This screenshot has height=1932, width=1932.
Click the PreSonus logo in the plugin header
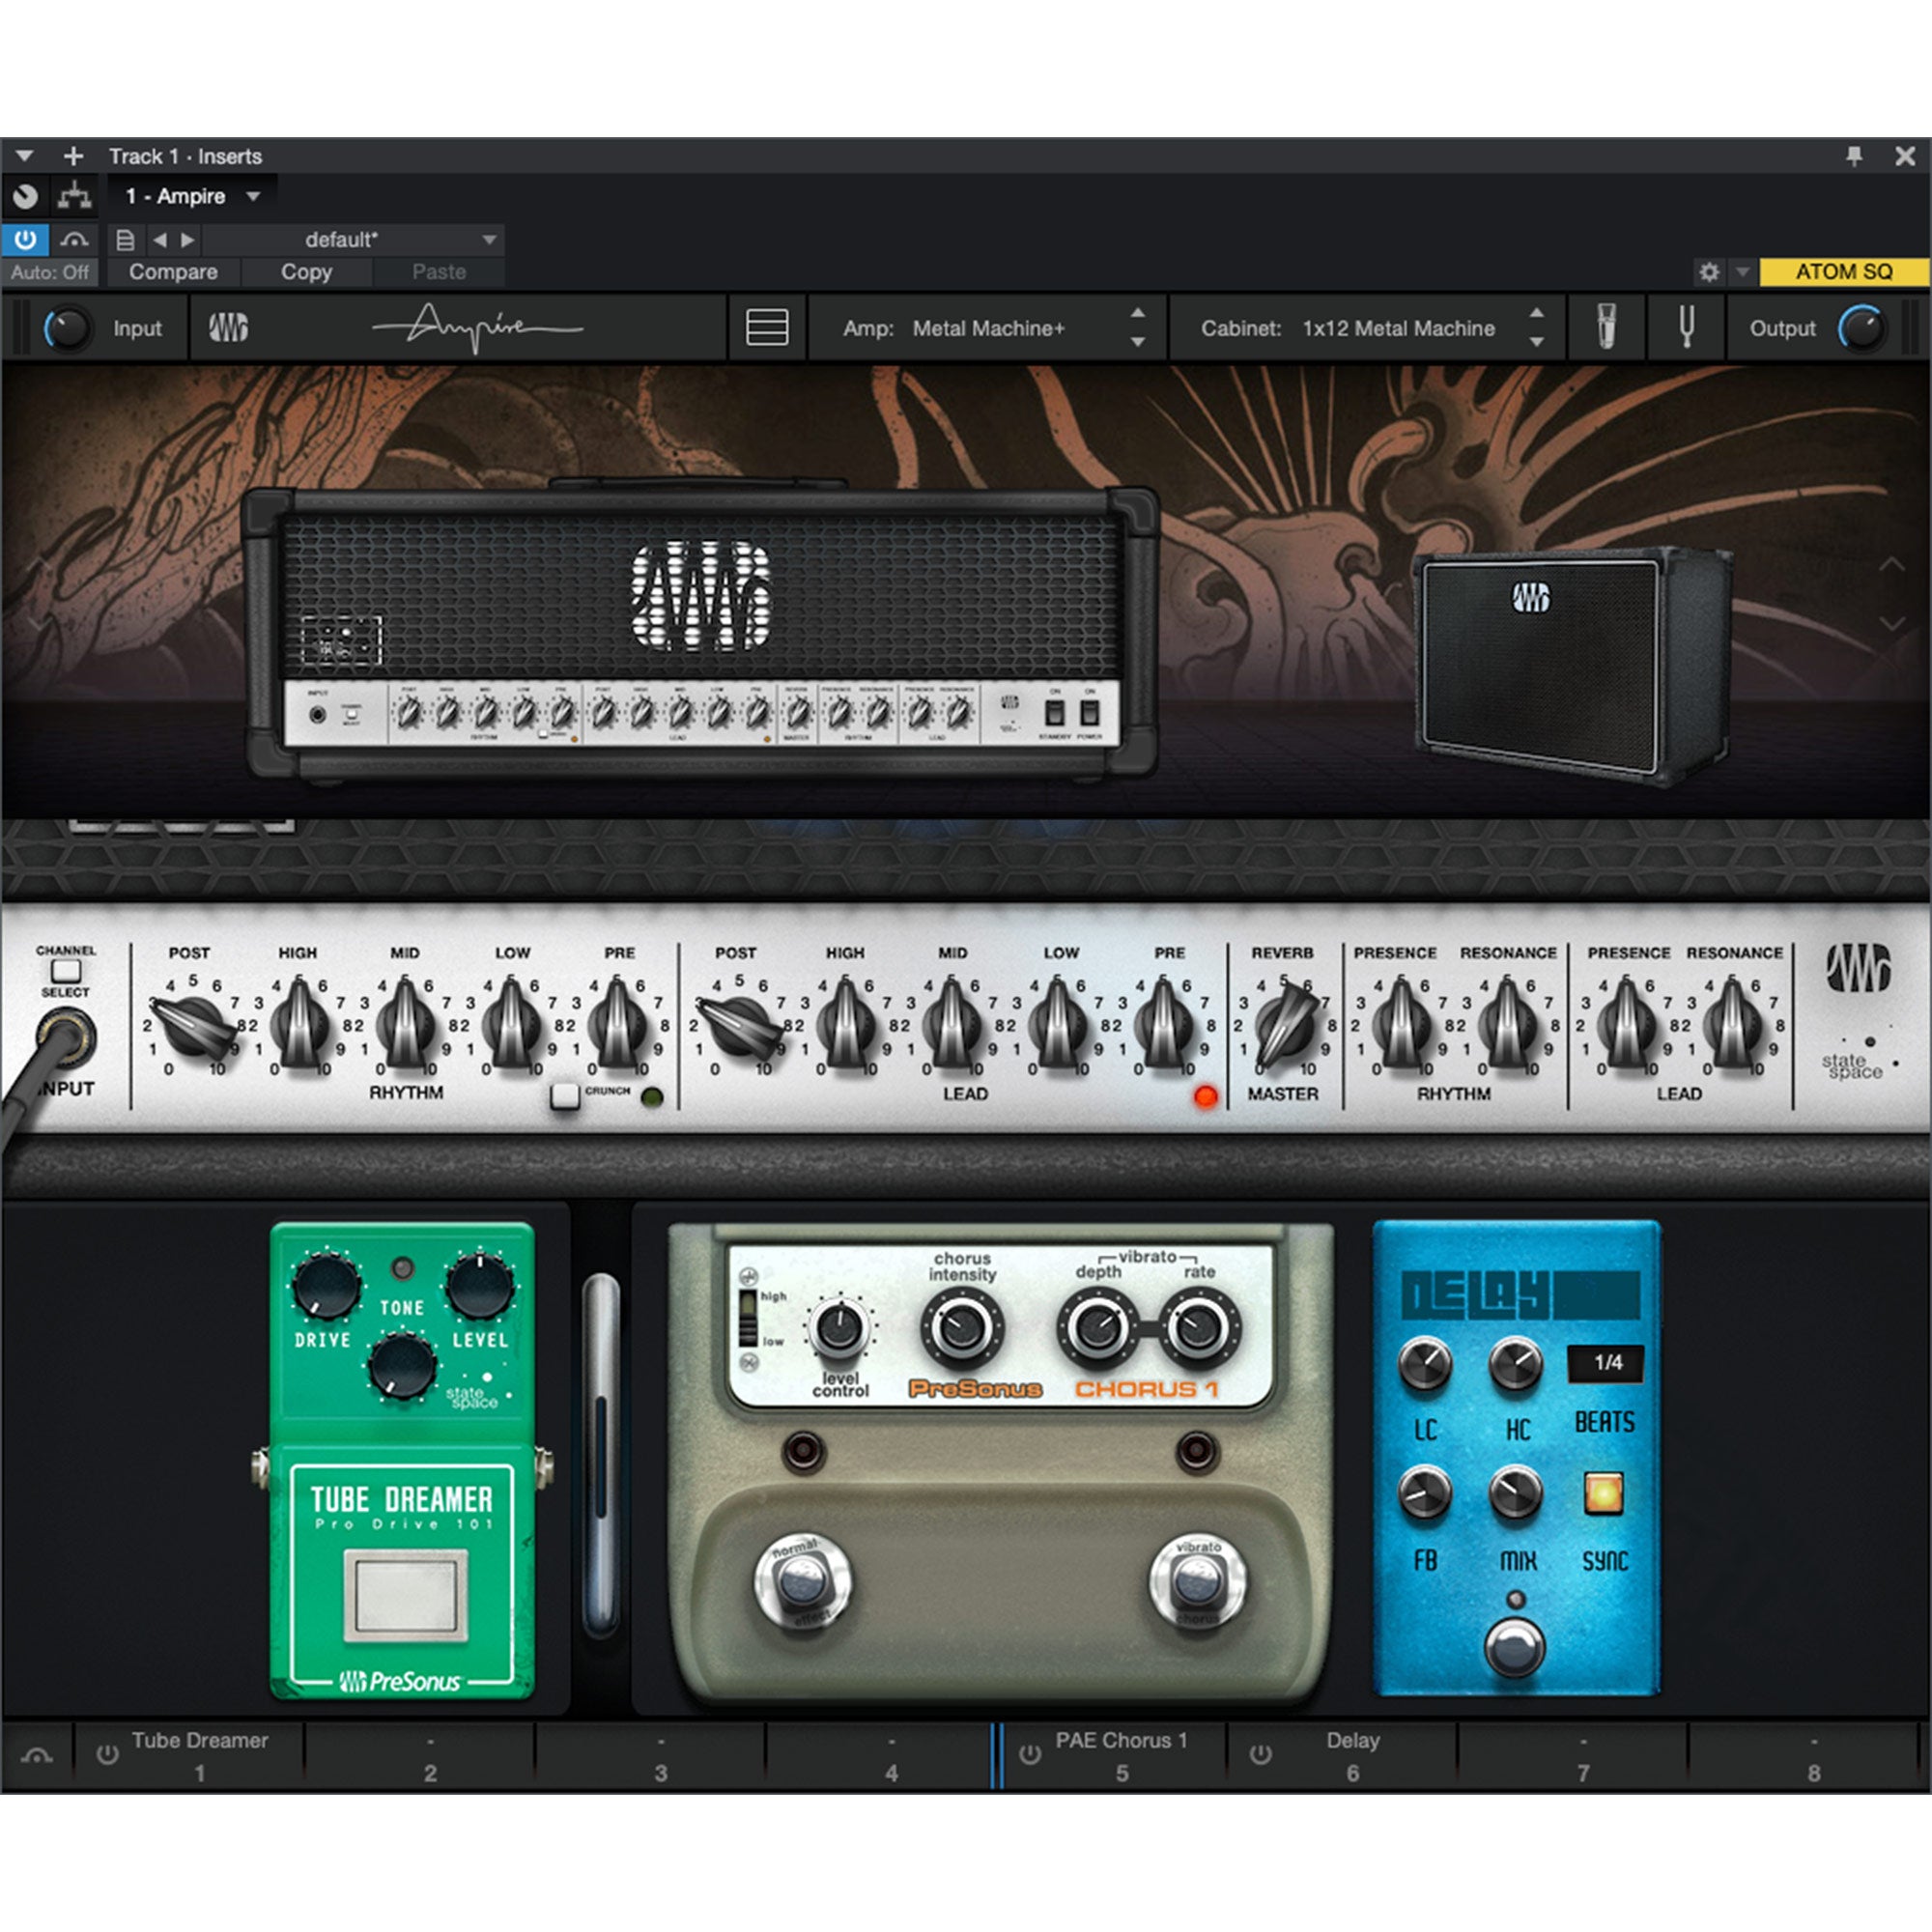click(232, 328)
